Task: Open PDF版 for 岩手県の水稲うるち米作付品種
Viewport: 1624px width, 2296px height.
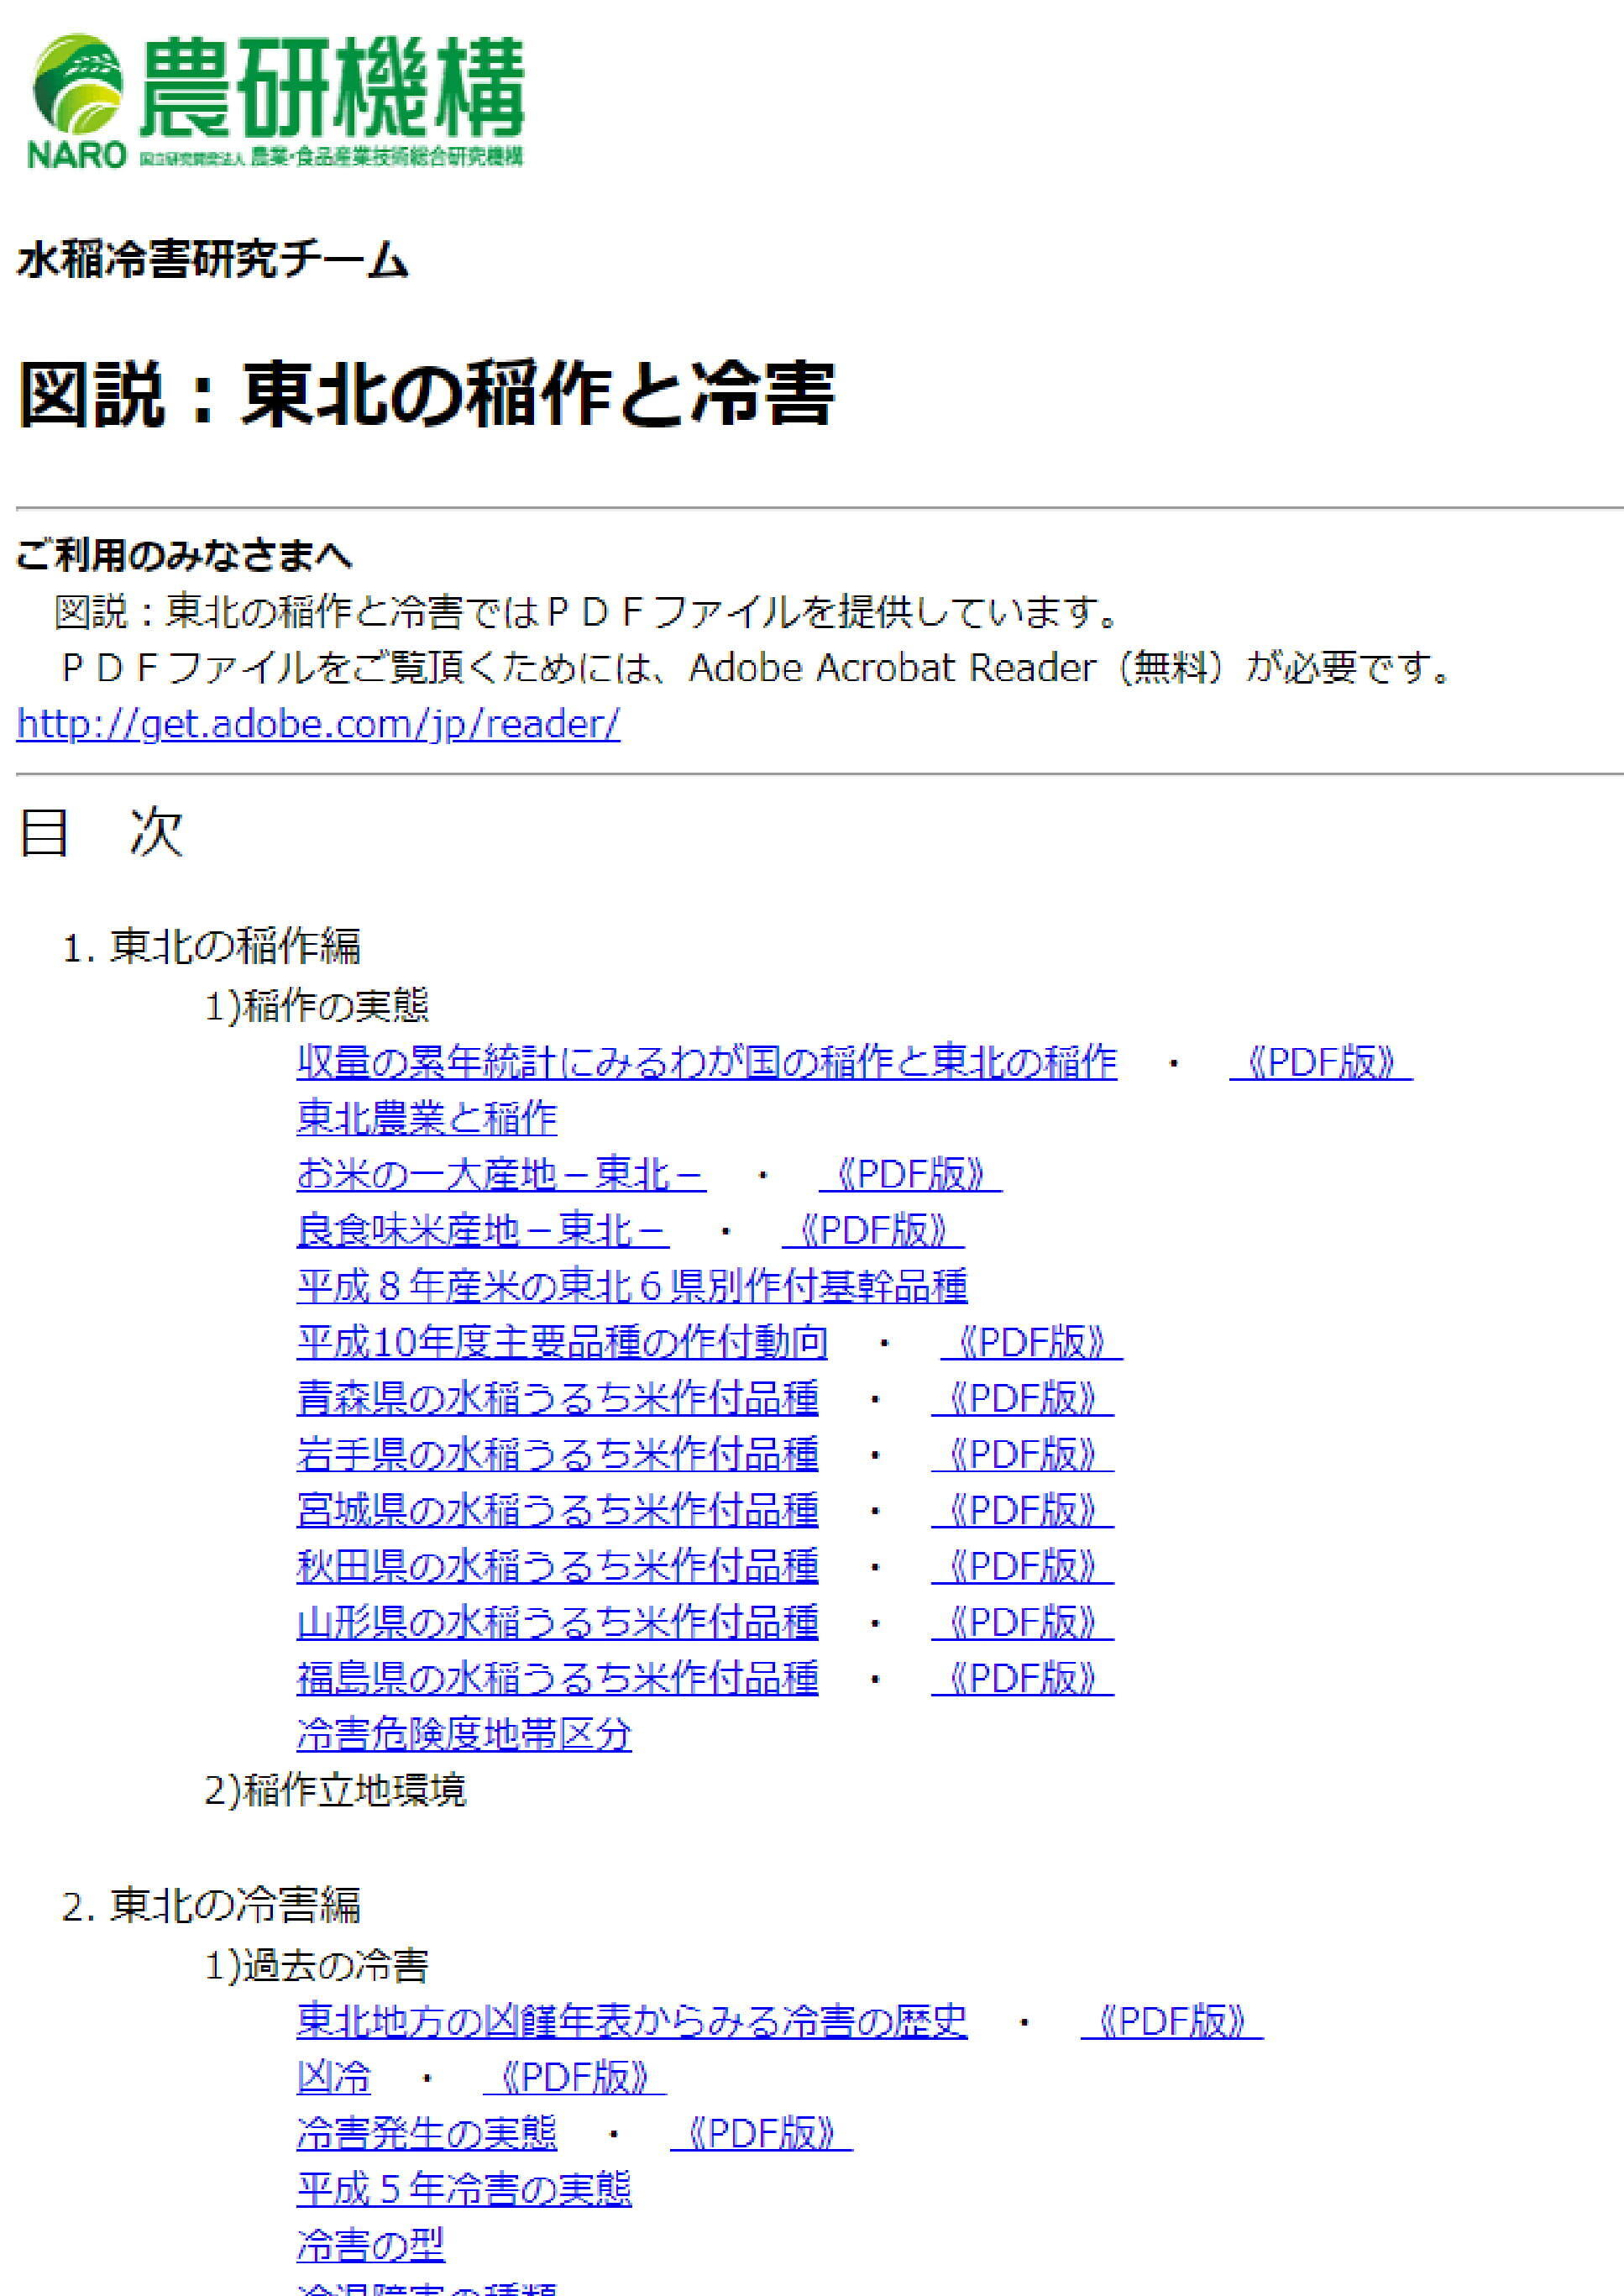Action: point(1021,1454)
